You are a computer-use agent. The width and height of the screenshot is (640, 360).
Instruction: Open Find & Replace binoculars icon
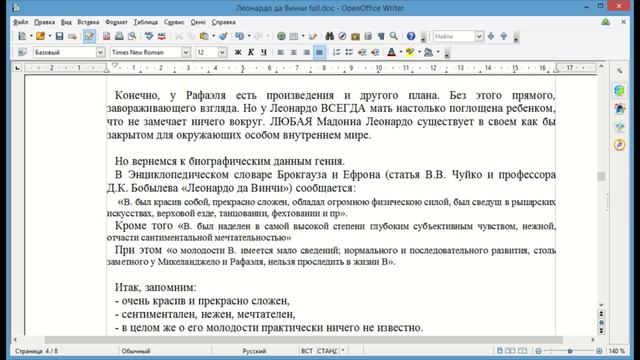pyautogui.click(x=329, y=36)
